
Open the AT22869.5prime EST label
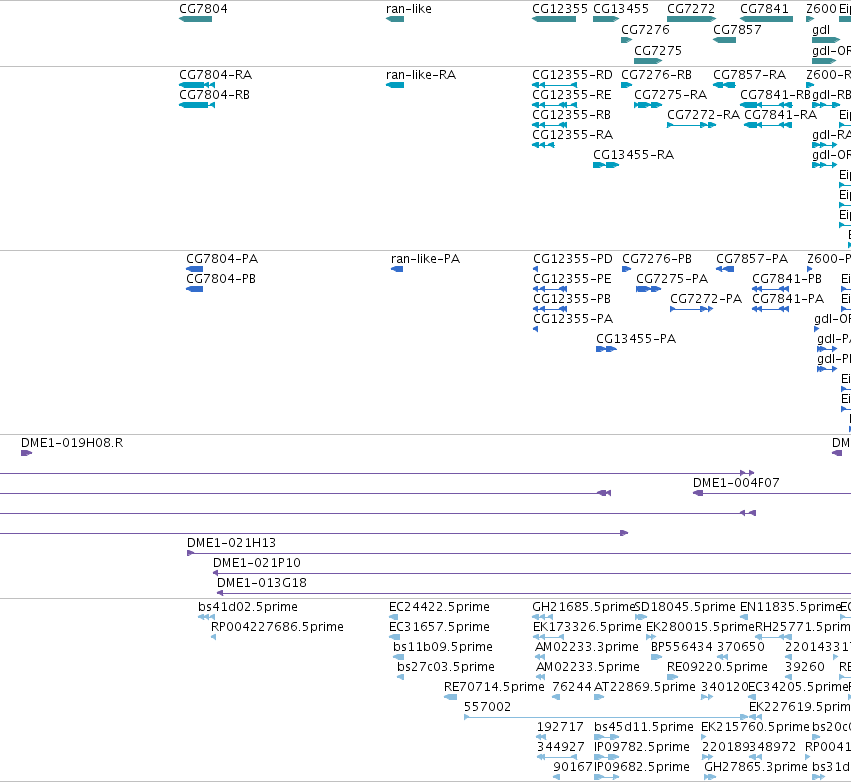pyautogui.click(x=645, y=686)
